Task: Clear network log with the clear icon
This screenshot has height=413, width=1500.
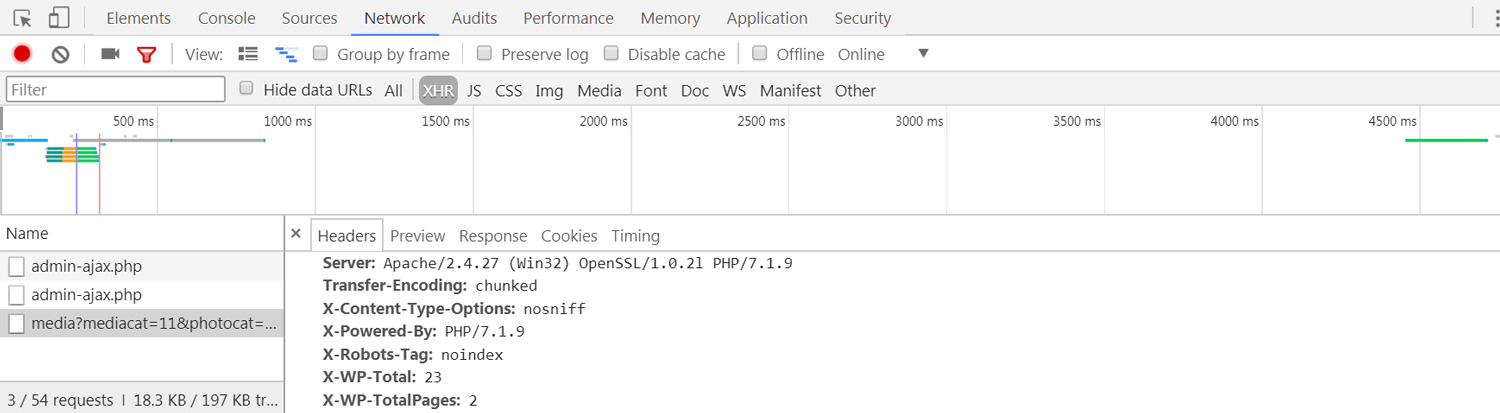Action: 60,54
